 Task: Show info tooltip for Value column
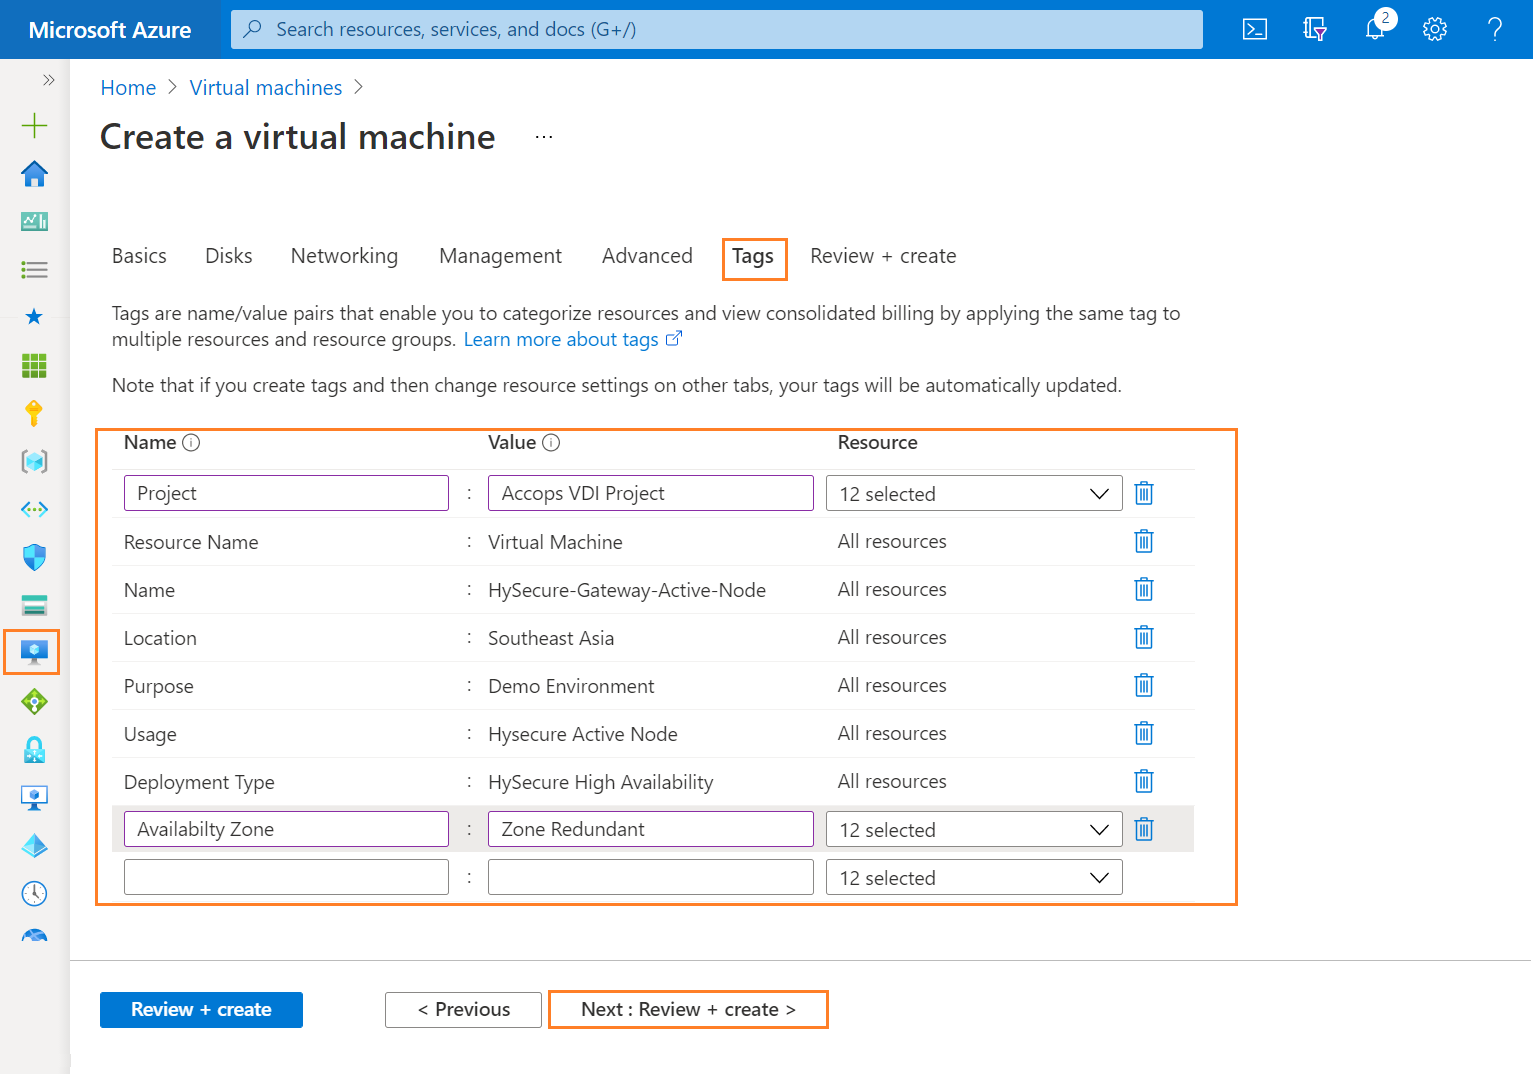[551, 443]
